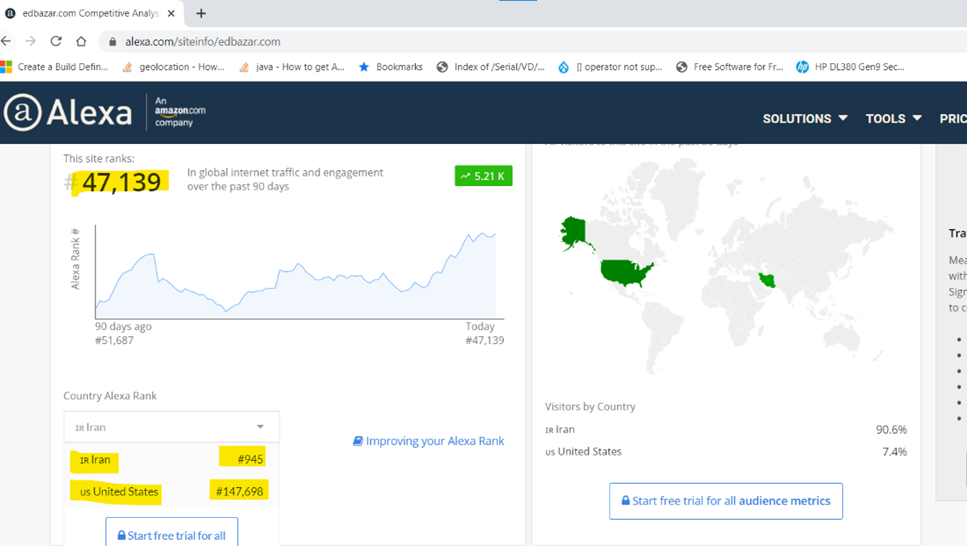Viewport: 967px width, 547px height.
Task: Open the TOOLS dropdown menu
Action: tap(894, 118)
